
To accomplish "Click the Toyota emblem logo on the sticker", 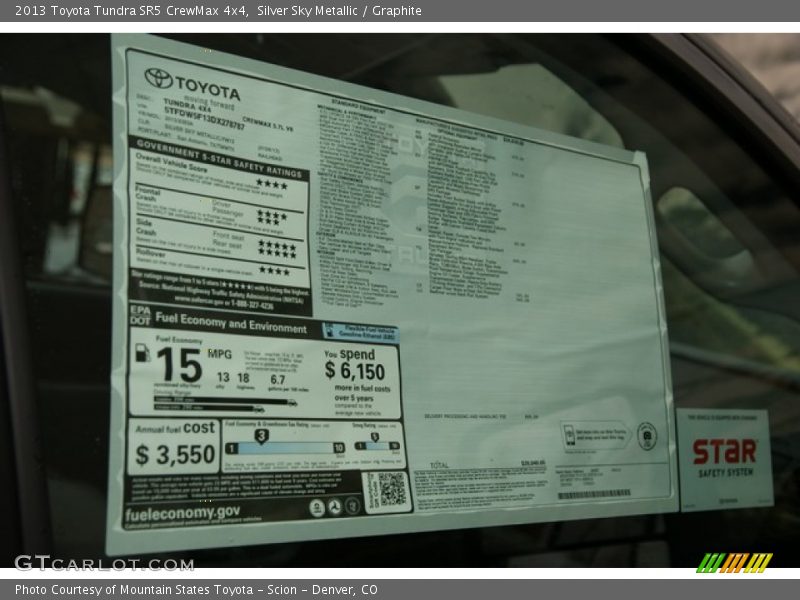I will [158, 78].
